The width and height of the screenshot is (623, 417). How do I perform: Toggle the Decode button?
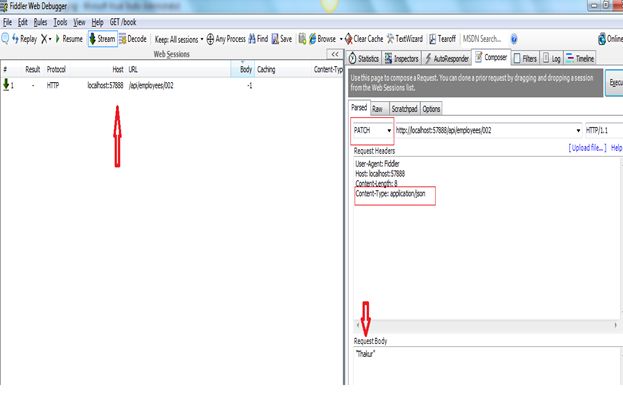tap(133, 39)
